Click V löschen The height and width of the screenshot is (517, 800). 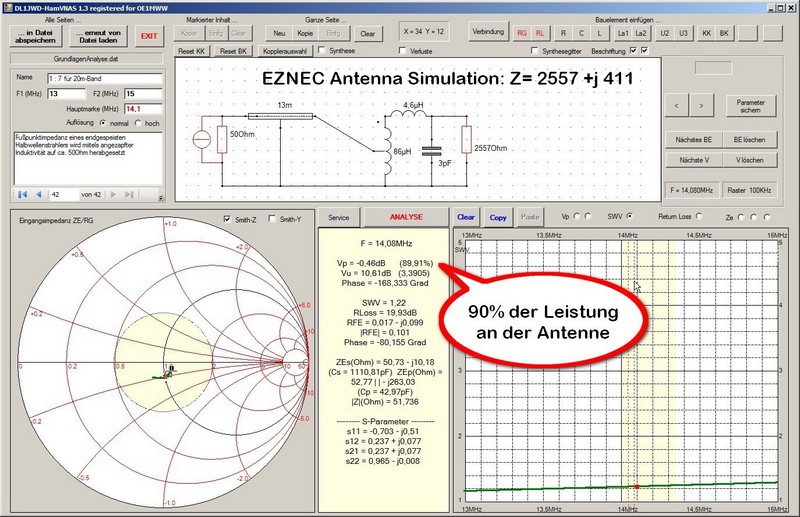tap(749, 160)
